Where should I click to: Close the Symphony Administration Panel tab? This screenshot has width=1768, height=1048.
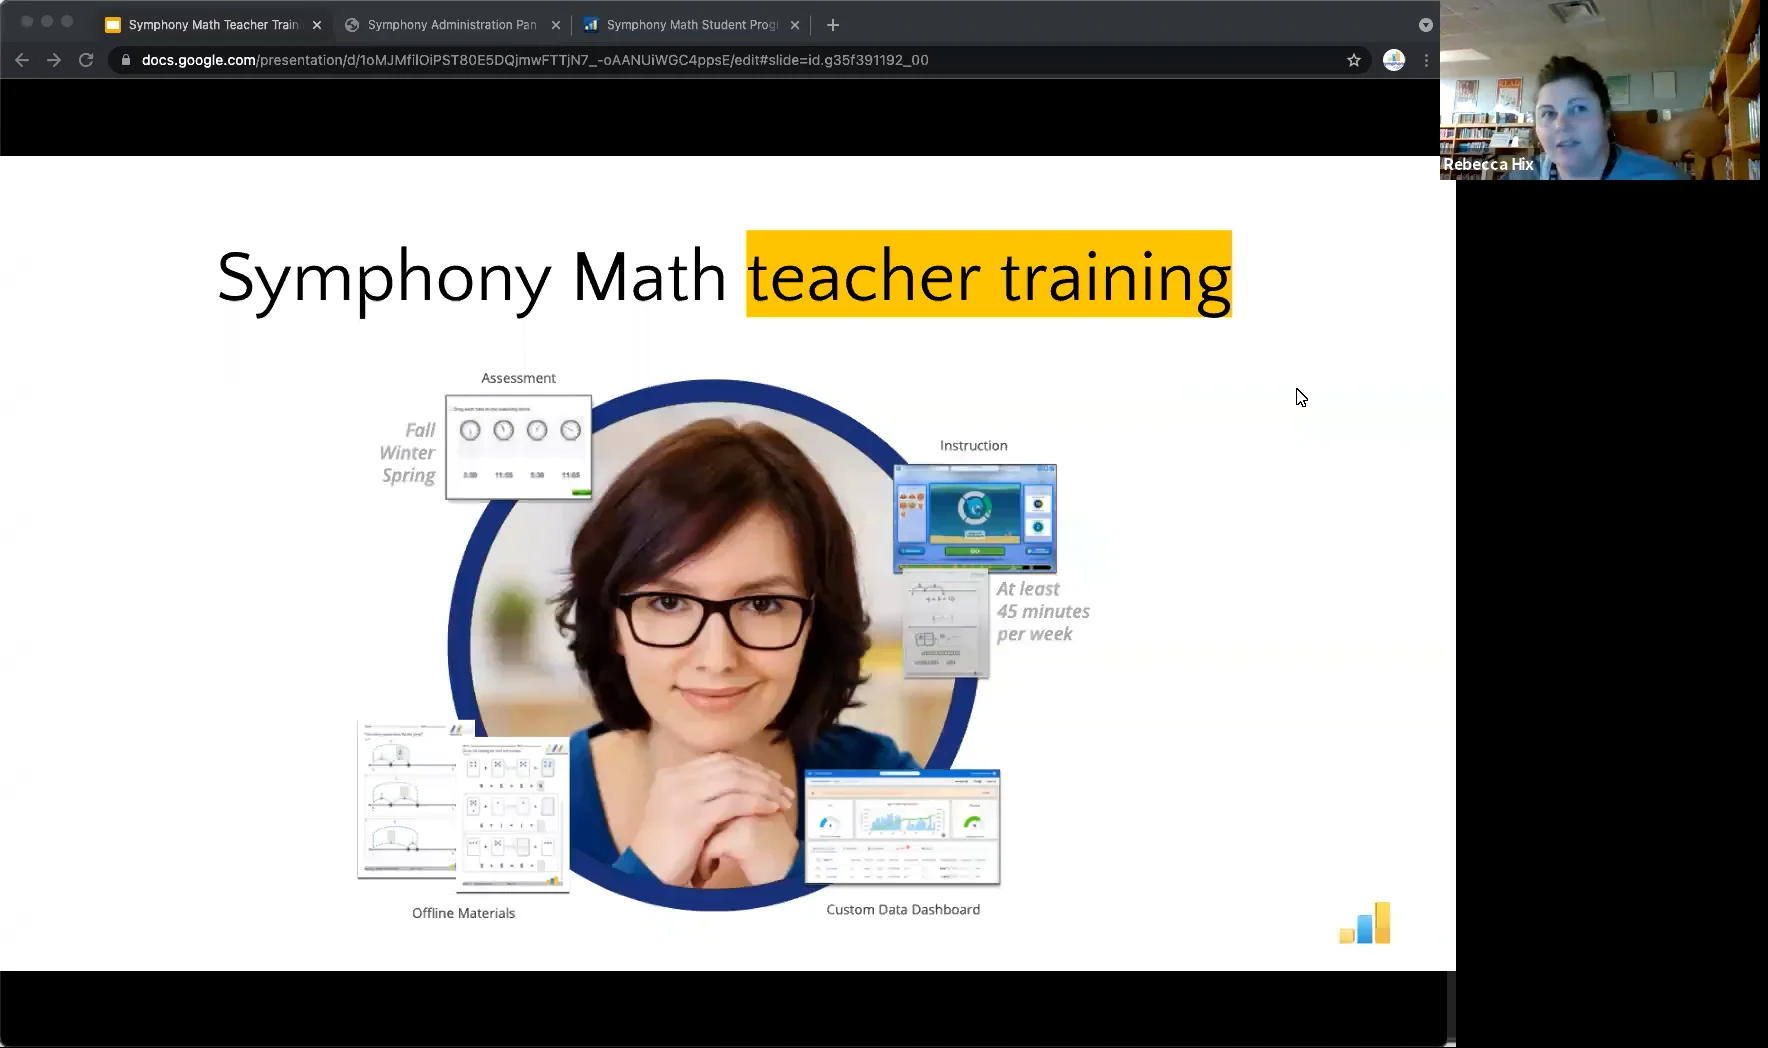[555, 25]
